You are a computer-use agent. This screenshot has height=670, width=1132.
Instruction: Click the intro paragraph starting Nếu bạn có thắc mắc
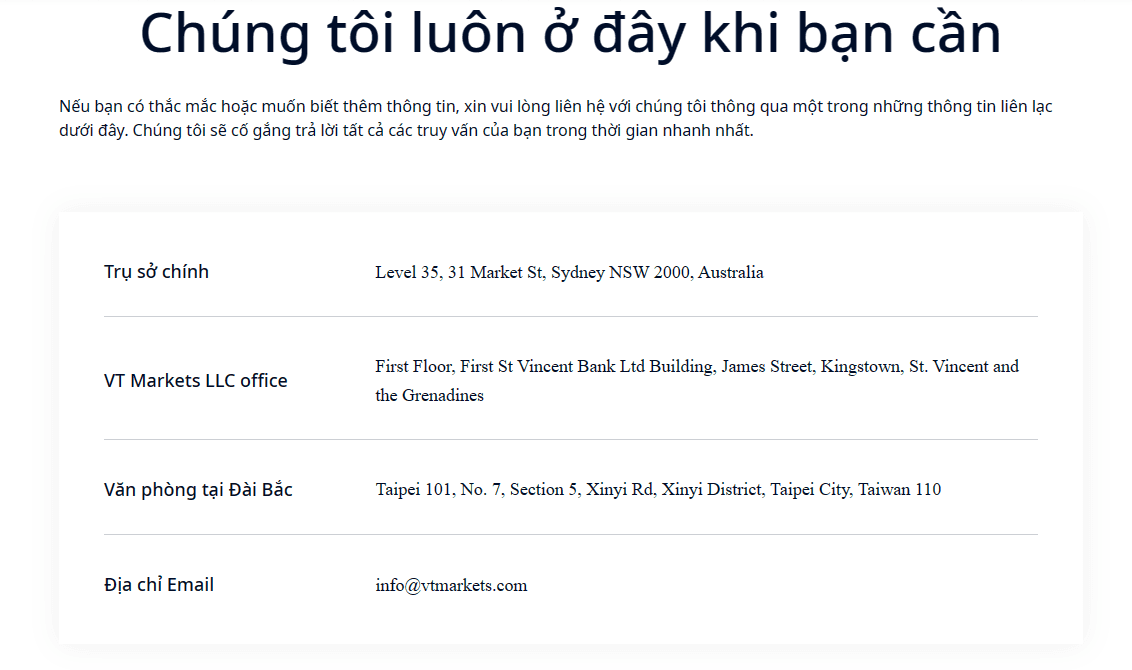click(x=556, y=118)
